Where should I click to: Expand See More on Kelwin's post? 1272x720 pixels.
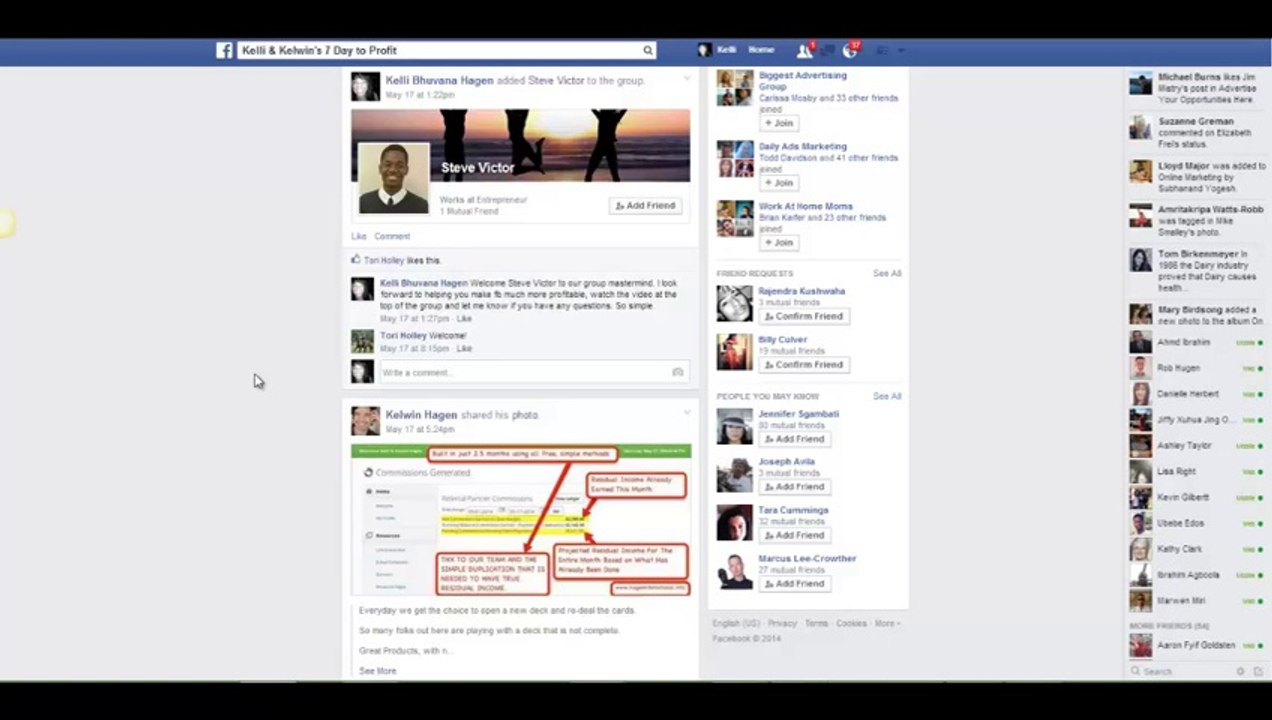click(x=378, y=671)
